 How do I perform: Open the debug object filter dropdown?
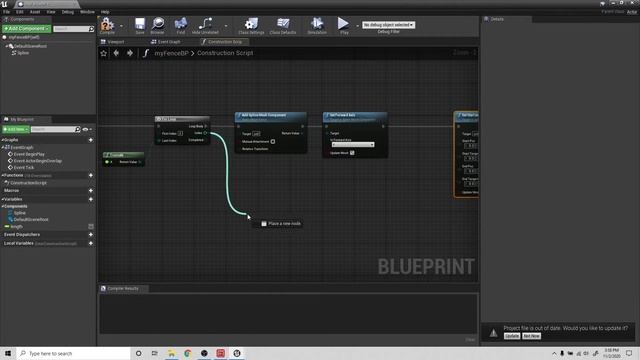pyautogui.click(x=388, y=25)
